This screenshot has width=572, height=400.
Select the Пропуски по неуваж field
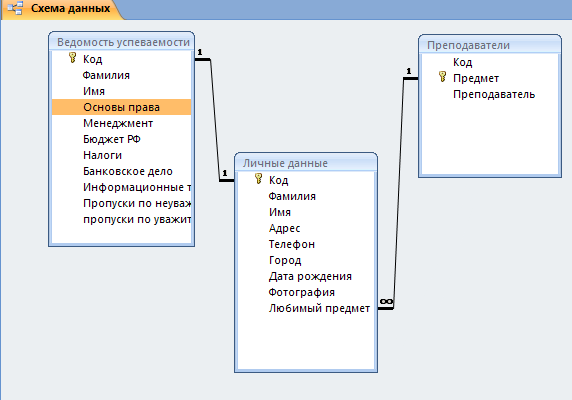(121, 203)
